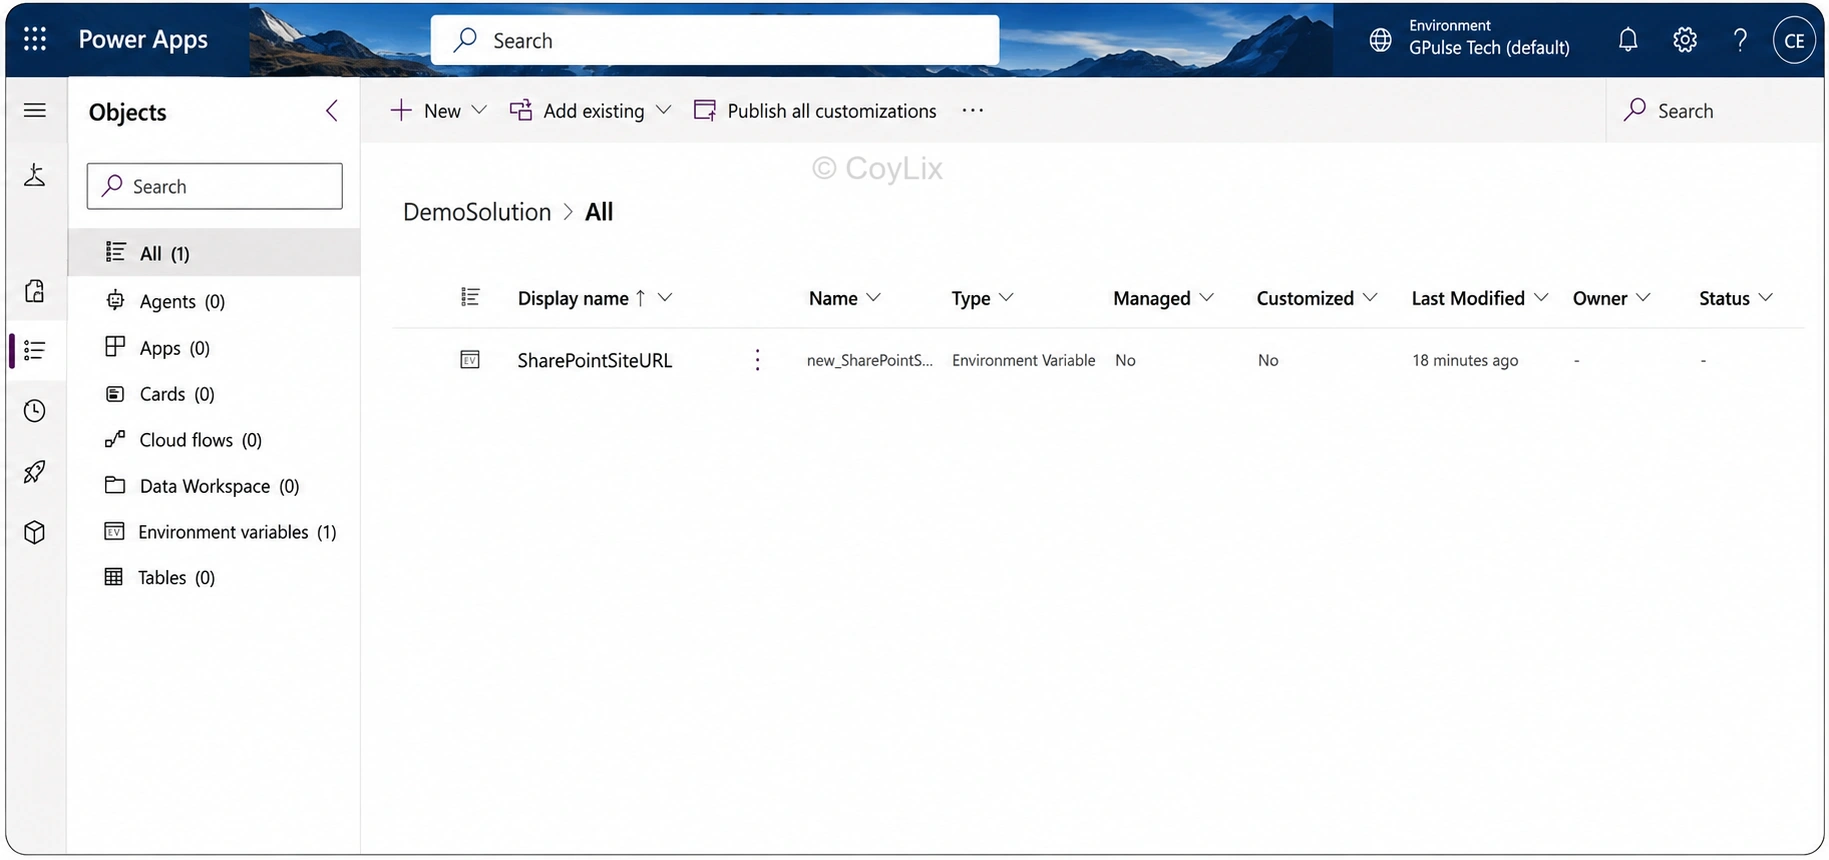
Task: Open the help question mark icon
Action: (1740, 40)
